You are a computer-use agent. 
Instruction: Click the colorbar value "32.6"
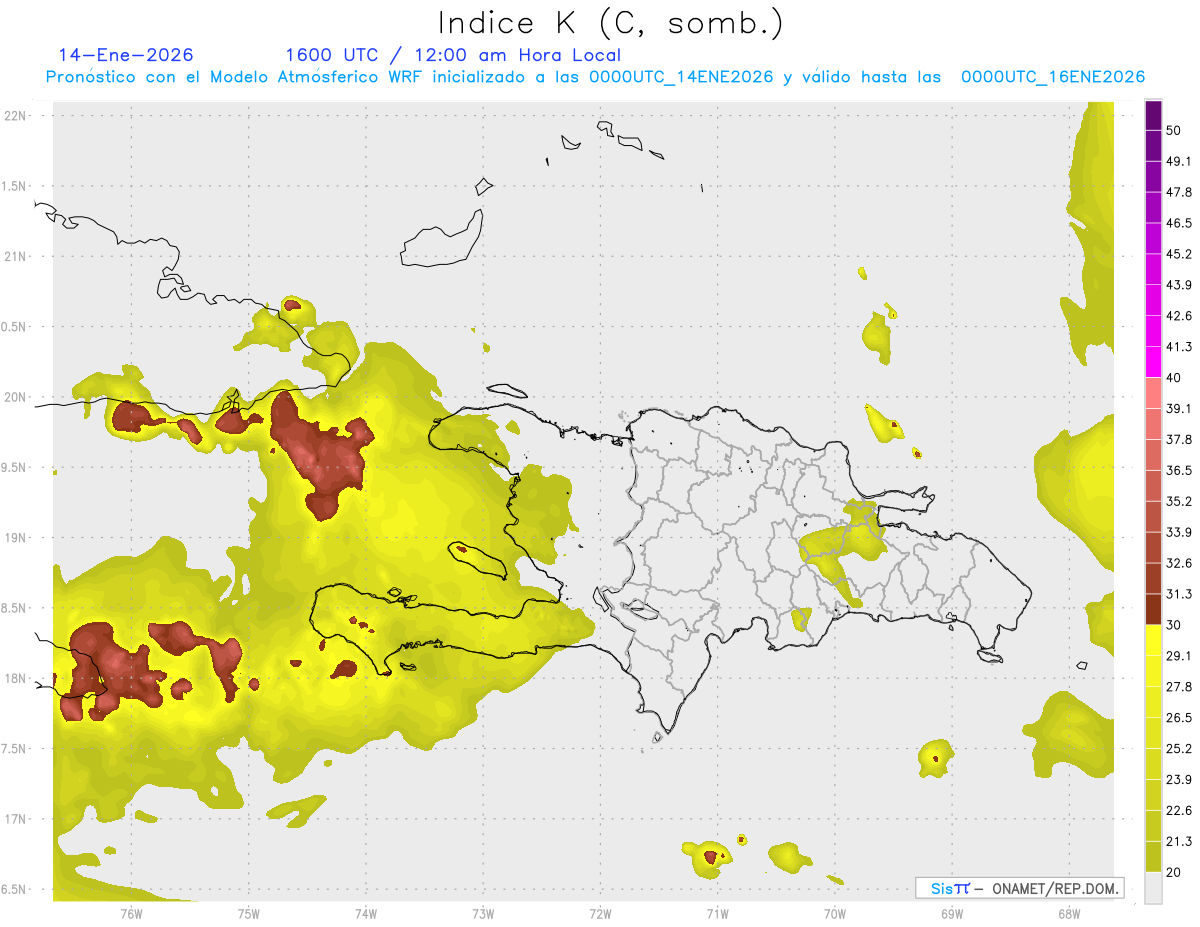pyautogui.click(x=1179, y=563)
